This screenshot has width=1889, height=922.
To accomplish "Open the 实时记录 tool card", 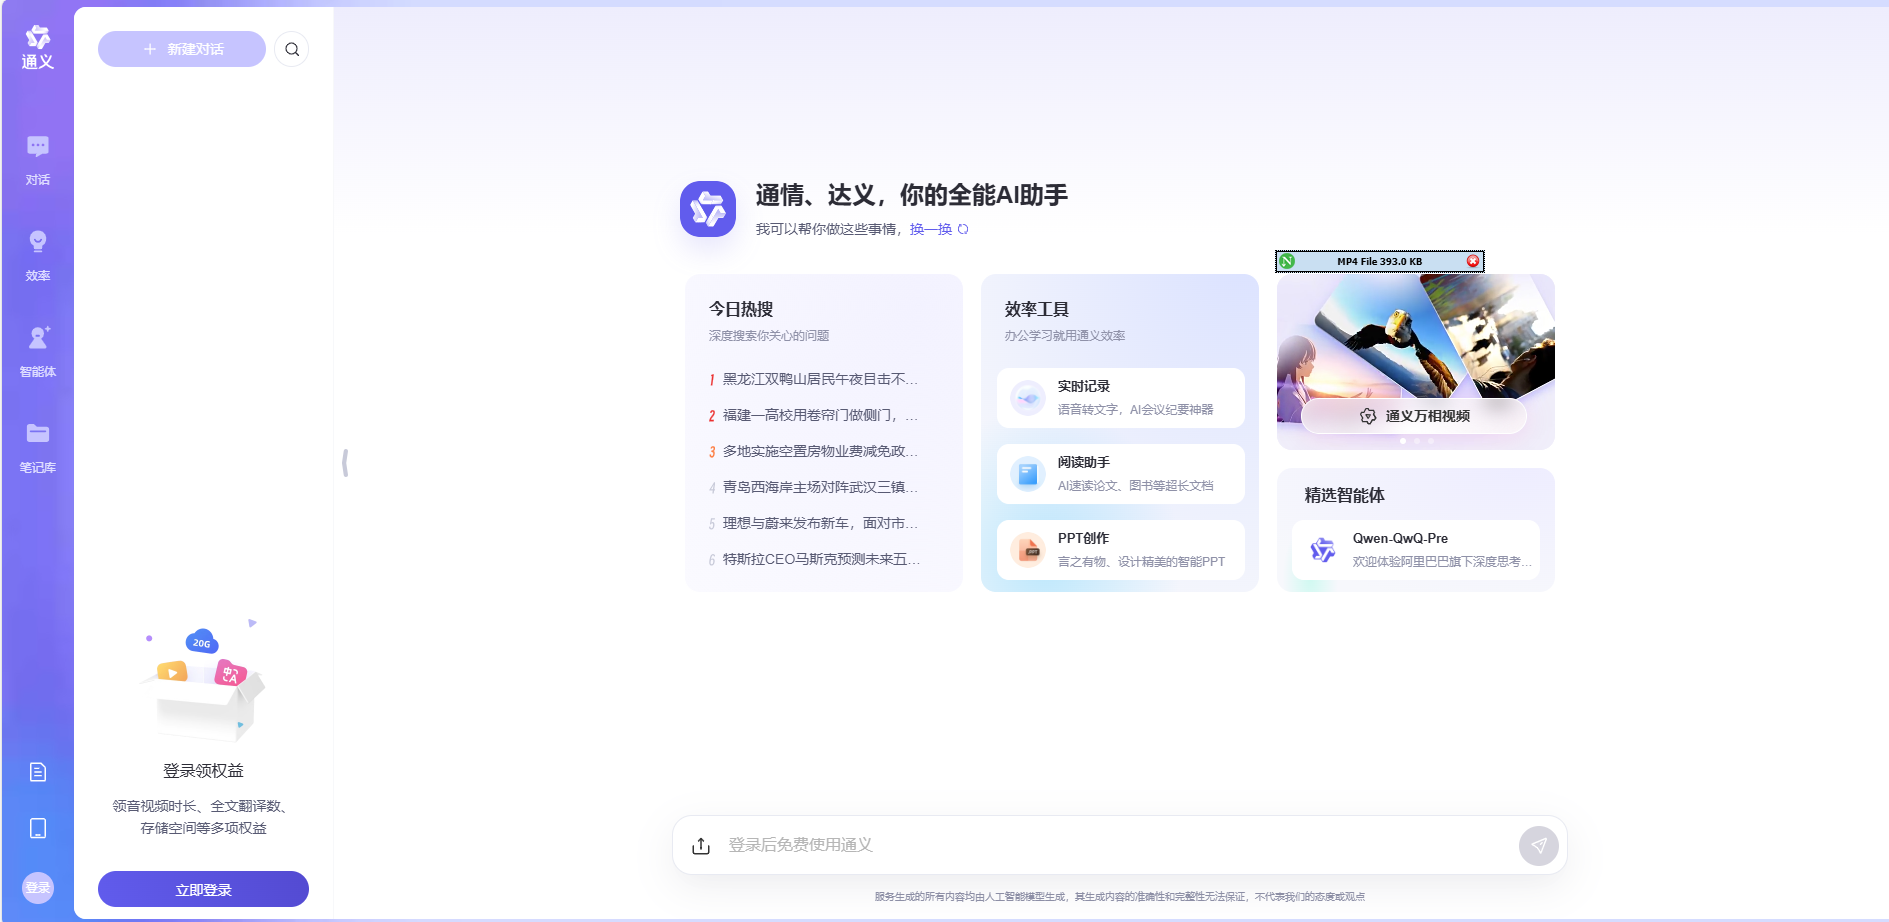I will [x=1120, y=398].
